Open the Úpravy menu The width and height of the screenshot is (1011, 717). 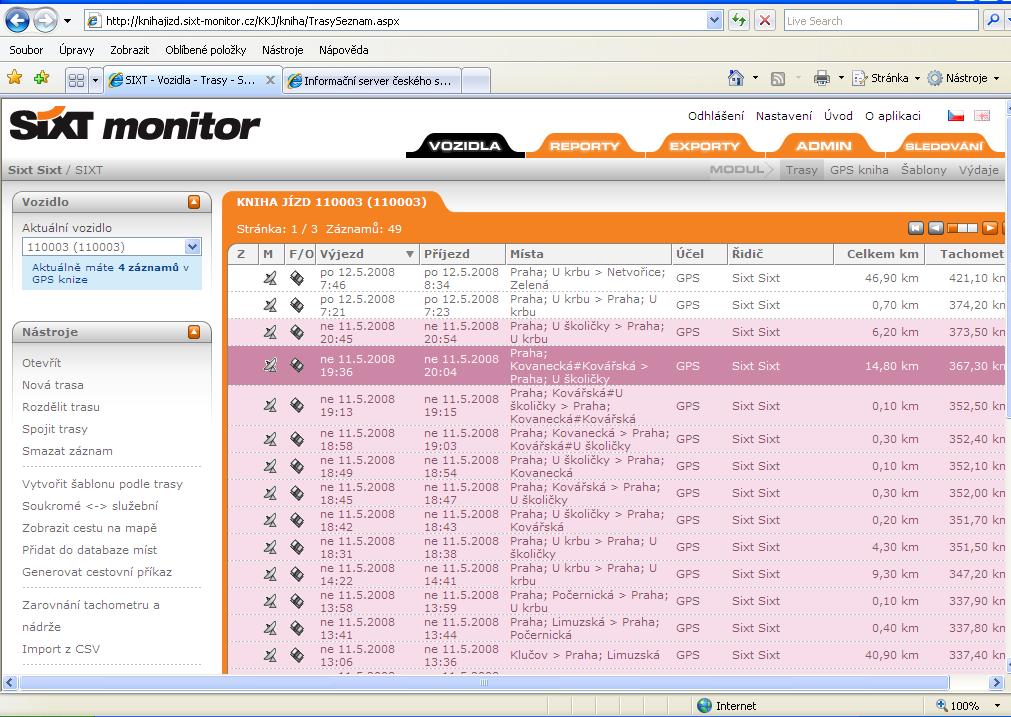click(x=77, y=50)
